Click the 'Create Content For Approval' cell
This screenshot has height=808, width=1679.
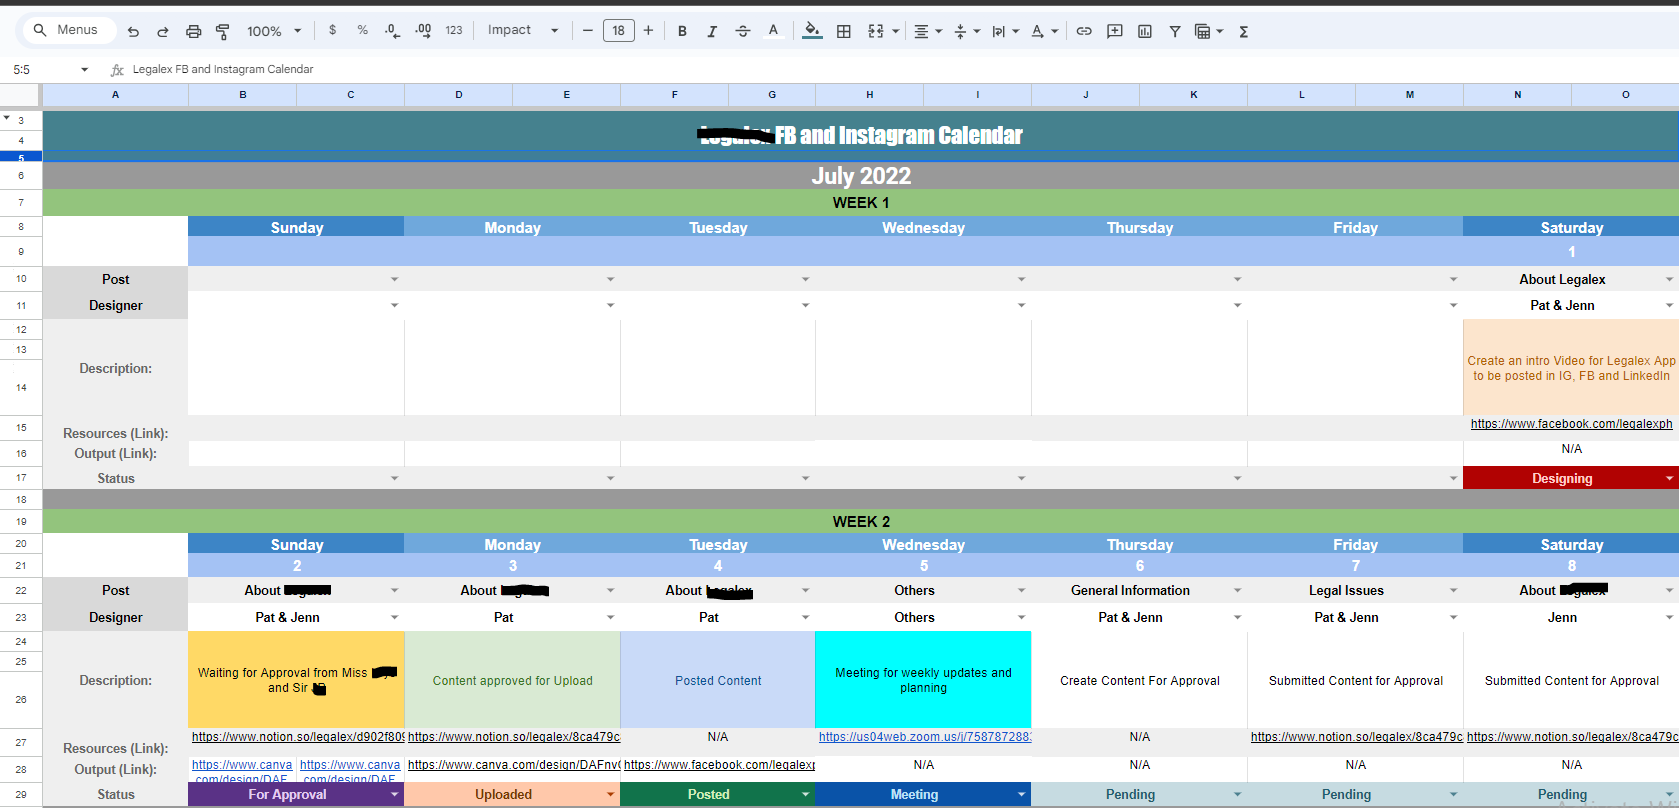click(x=1140, y=680)
